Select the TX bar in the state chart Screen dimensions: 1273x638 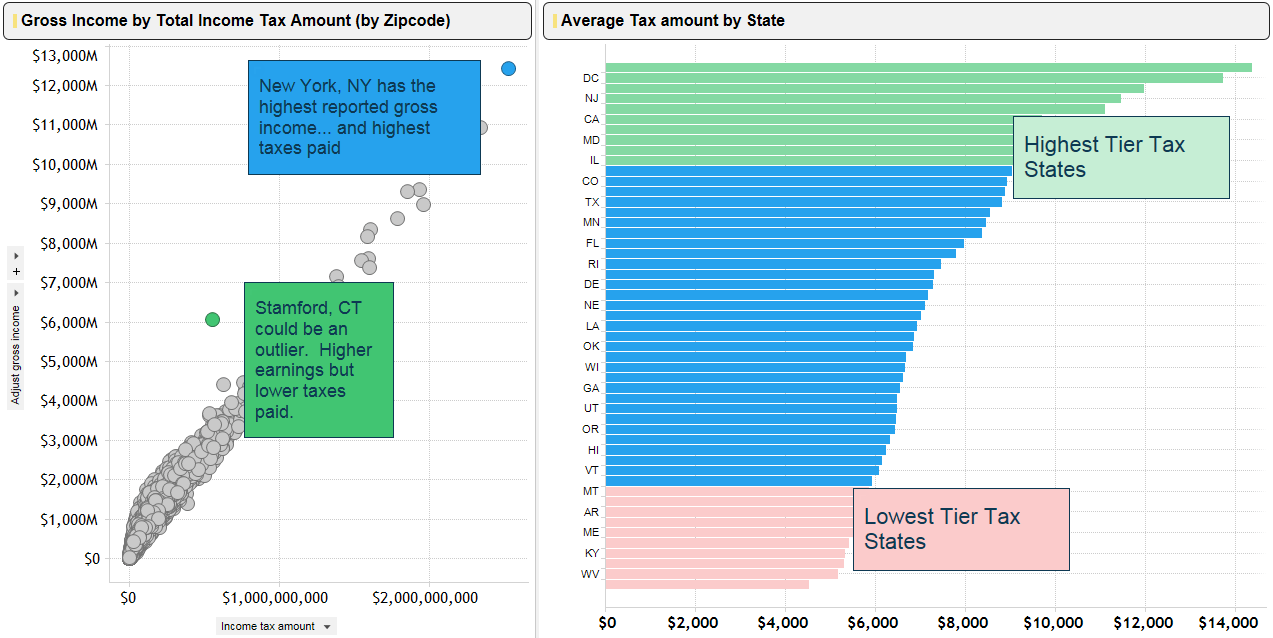pos(803,202)
